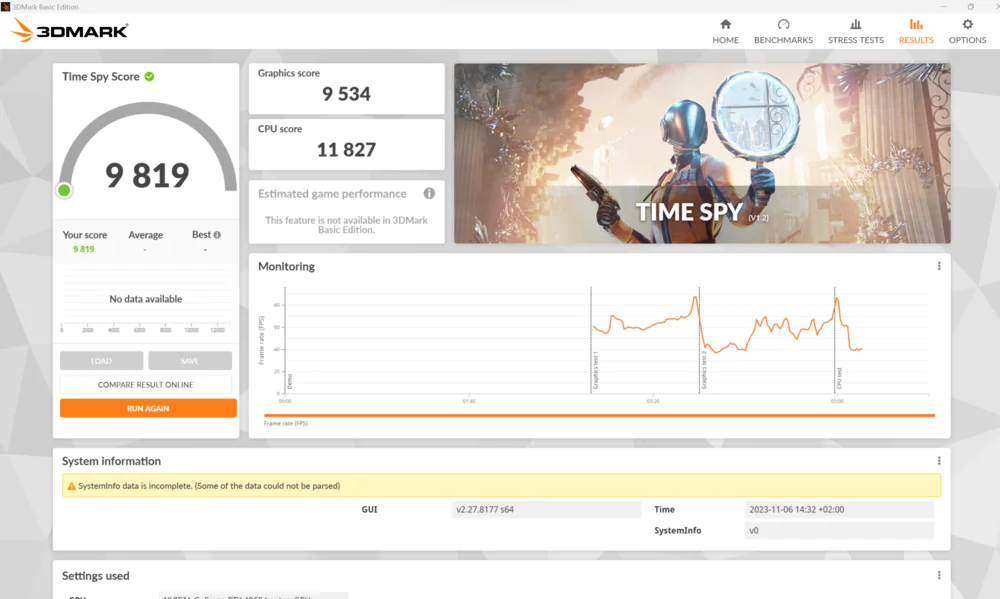Click the CPU test chart marker
1000x599 pixels.
pyautogui.click(x=839, y=378)
